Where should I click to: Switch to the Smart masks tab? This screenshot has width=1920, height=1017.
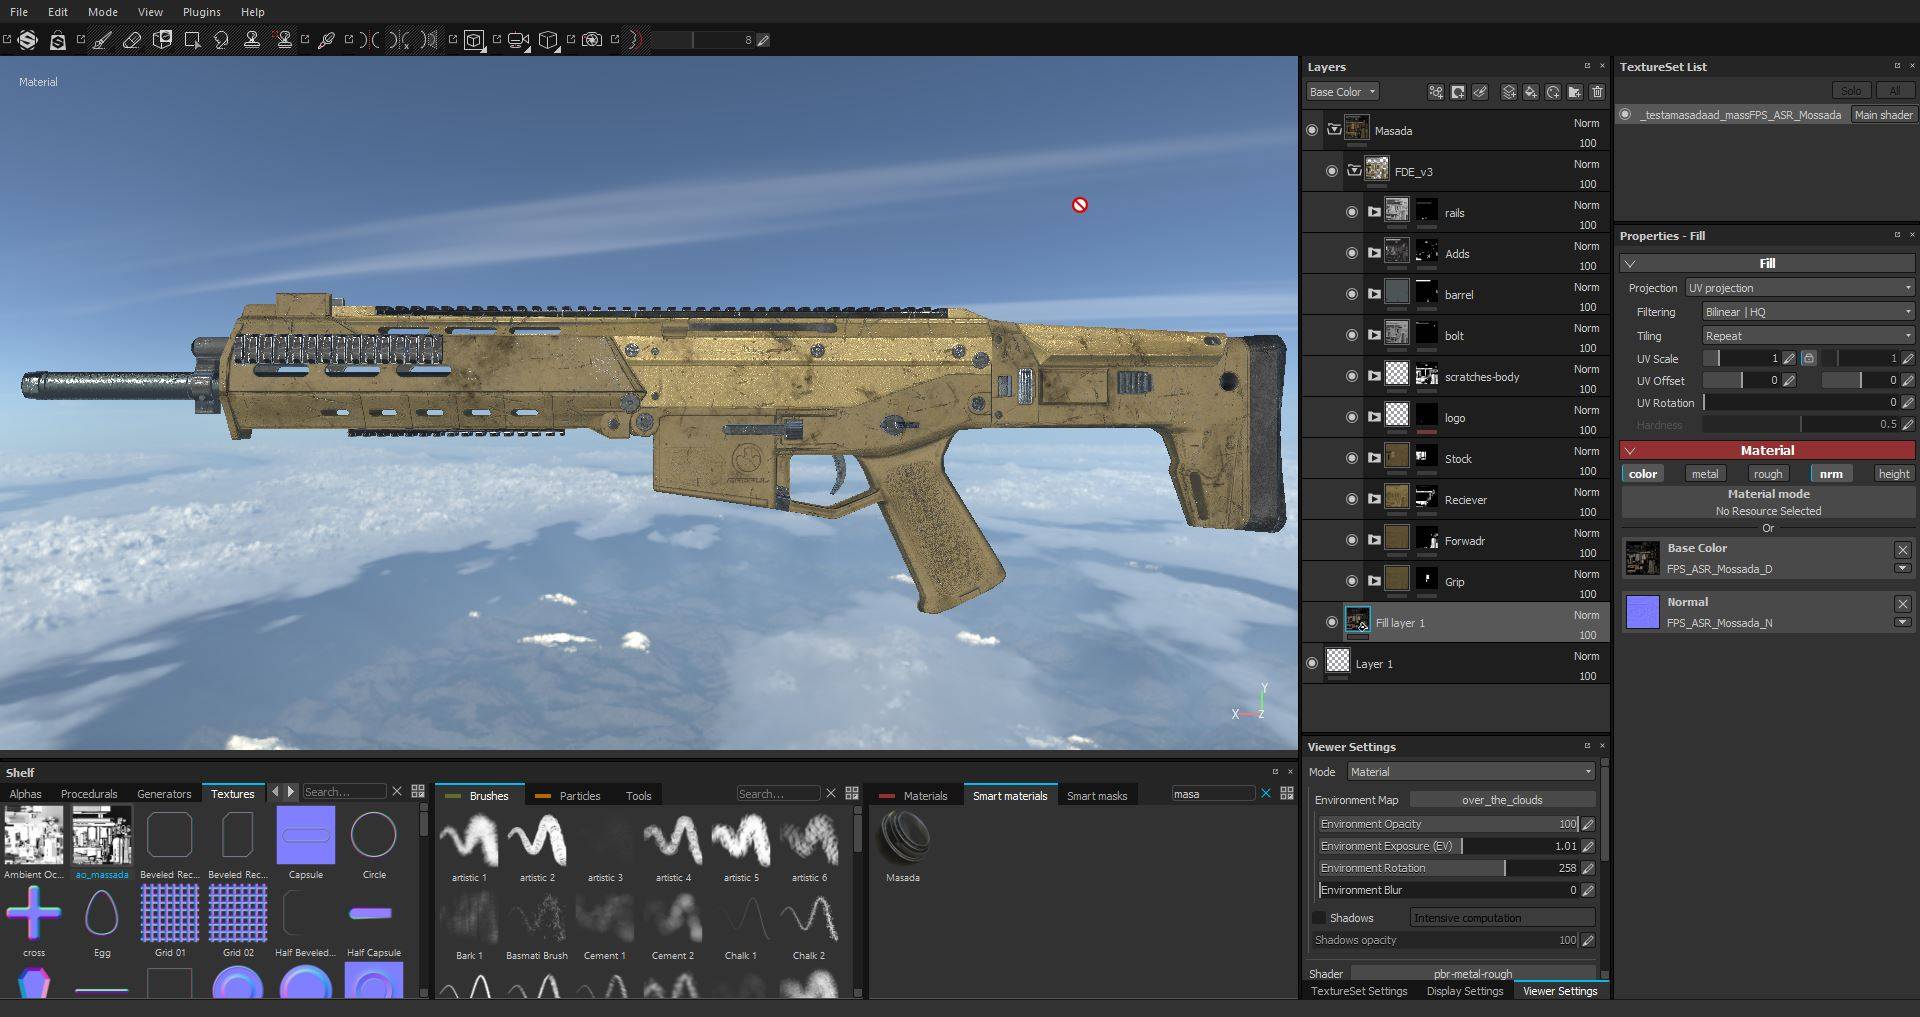[1097, 796]
